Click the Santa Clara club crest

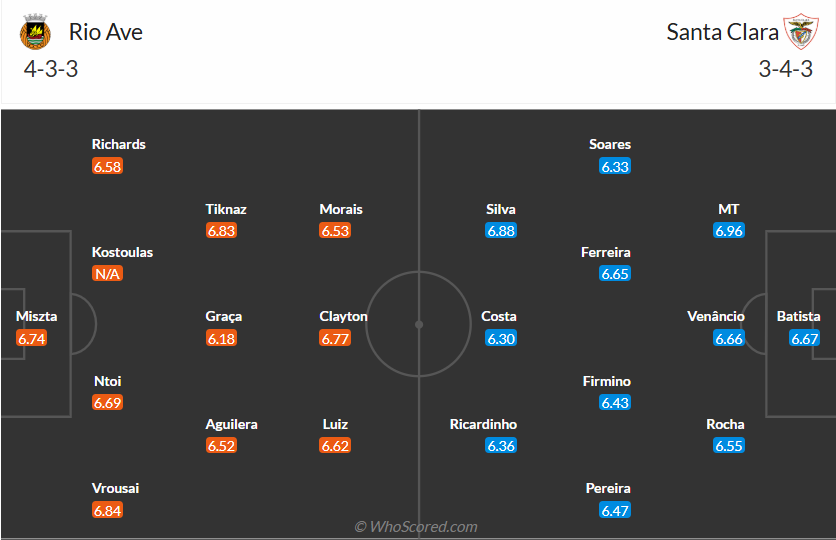coord(799,32)
